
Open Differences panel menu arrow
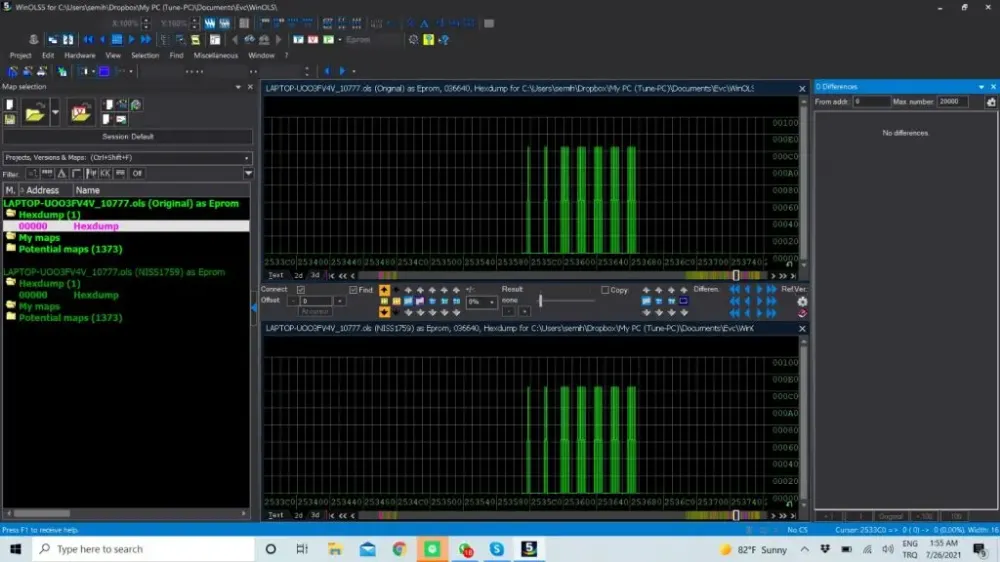point(981,87)
